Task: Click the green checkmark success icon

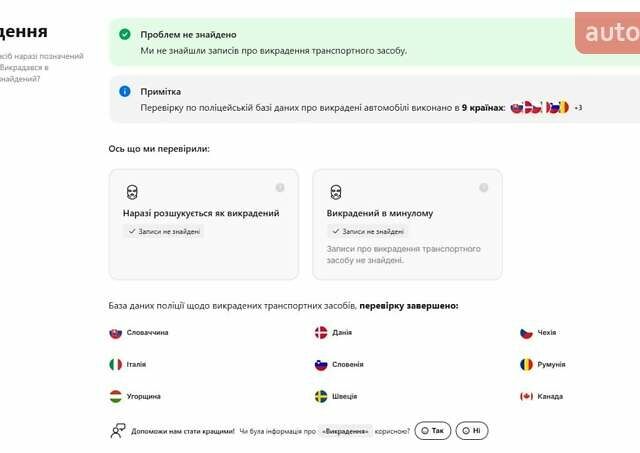Action: click(x=125, y=34)
